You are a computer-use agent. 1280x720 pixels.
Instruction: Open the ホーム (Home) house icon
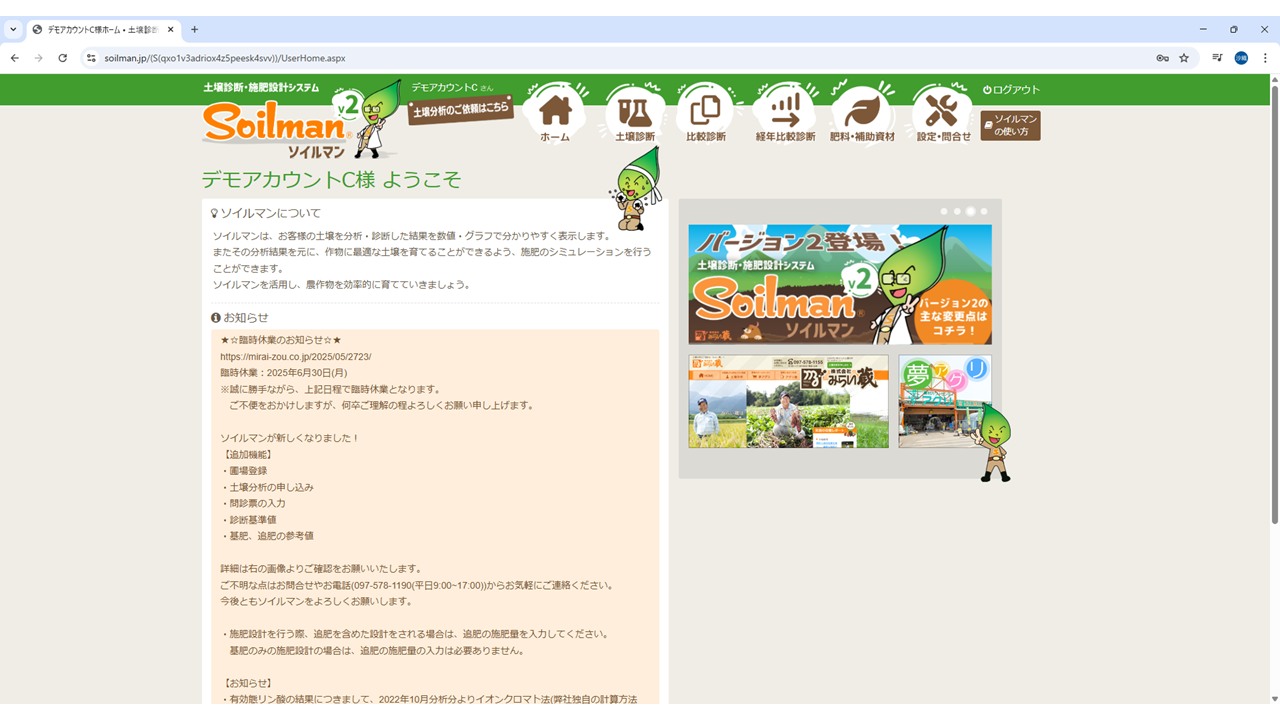(x=555, y=112)
